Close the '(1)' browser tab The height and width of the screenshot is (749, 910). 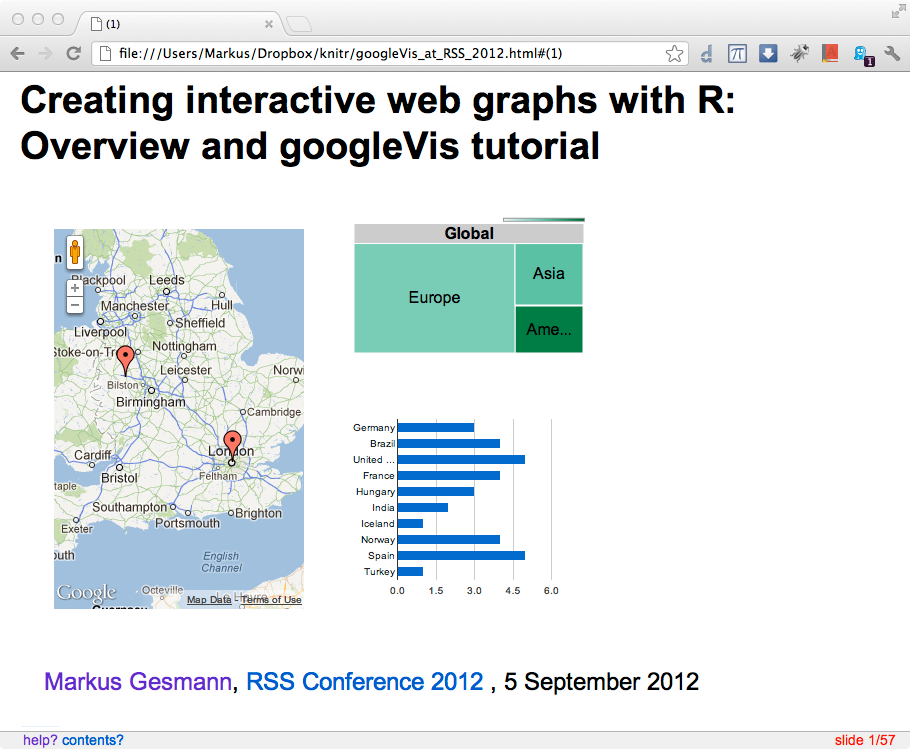click(x=269, y=24)
